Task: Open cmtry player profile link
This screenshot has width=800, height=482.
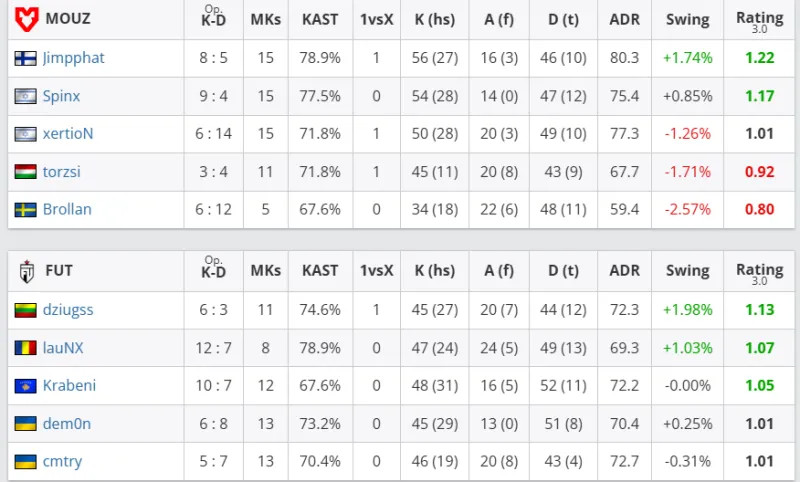Action: [62, 462]
